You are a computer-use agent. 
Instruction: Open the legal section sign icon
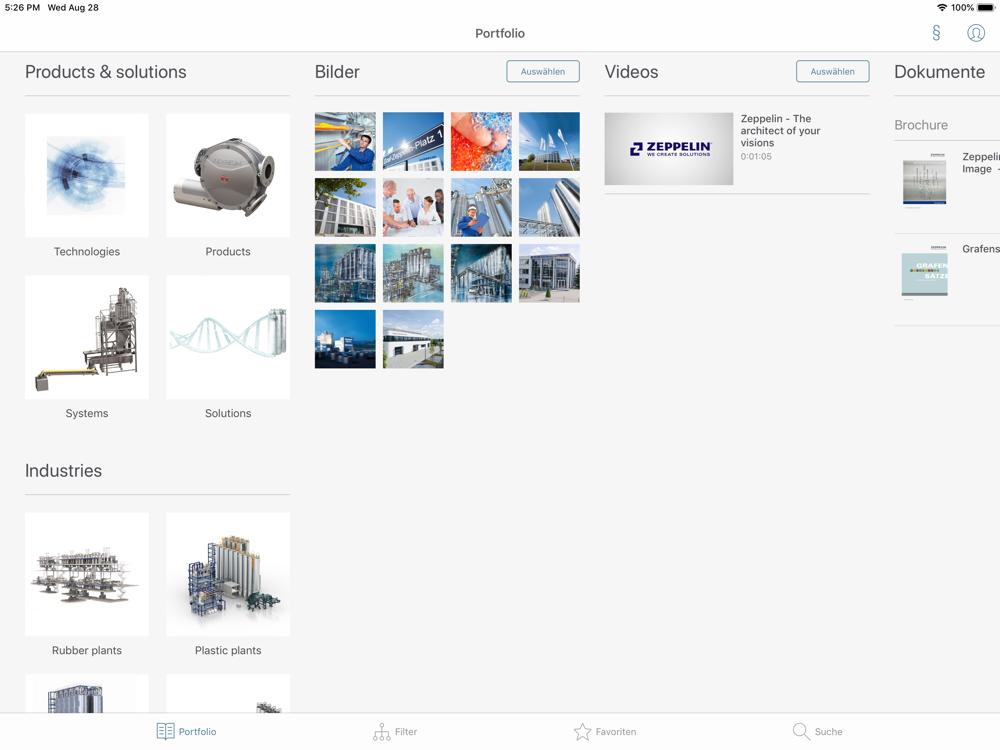point(936,33)
